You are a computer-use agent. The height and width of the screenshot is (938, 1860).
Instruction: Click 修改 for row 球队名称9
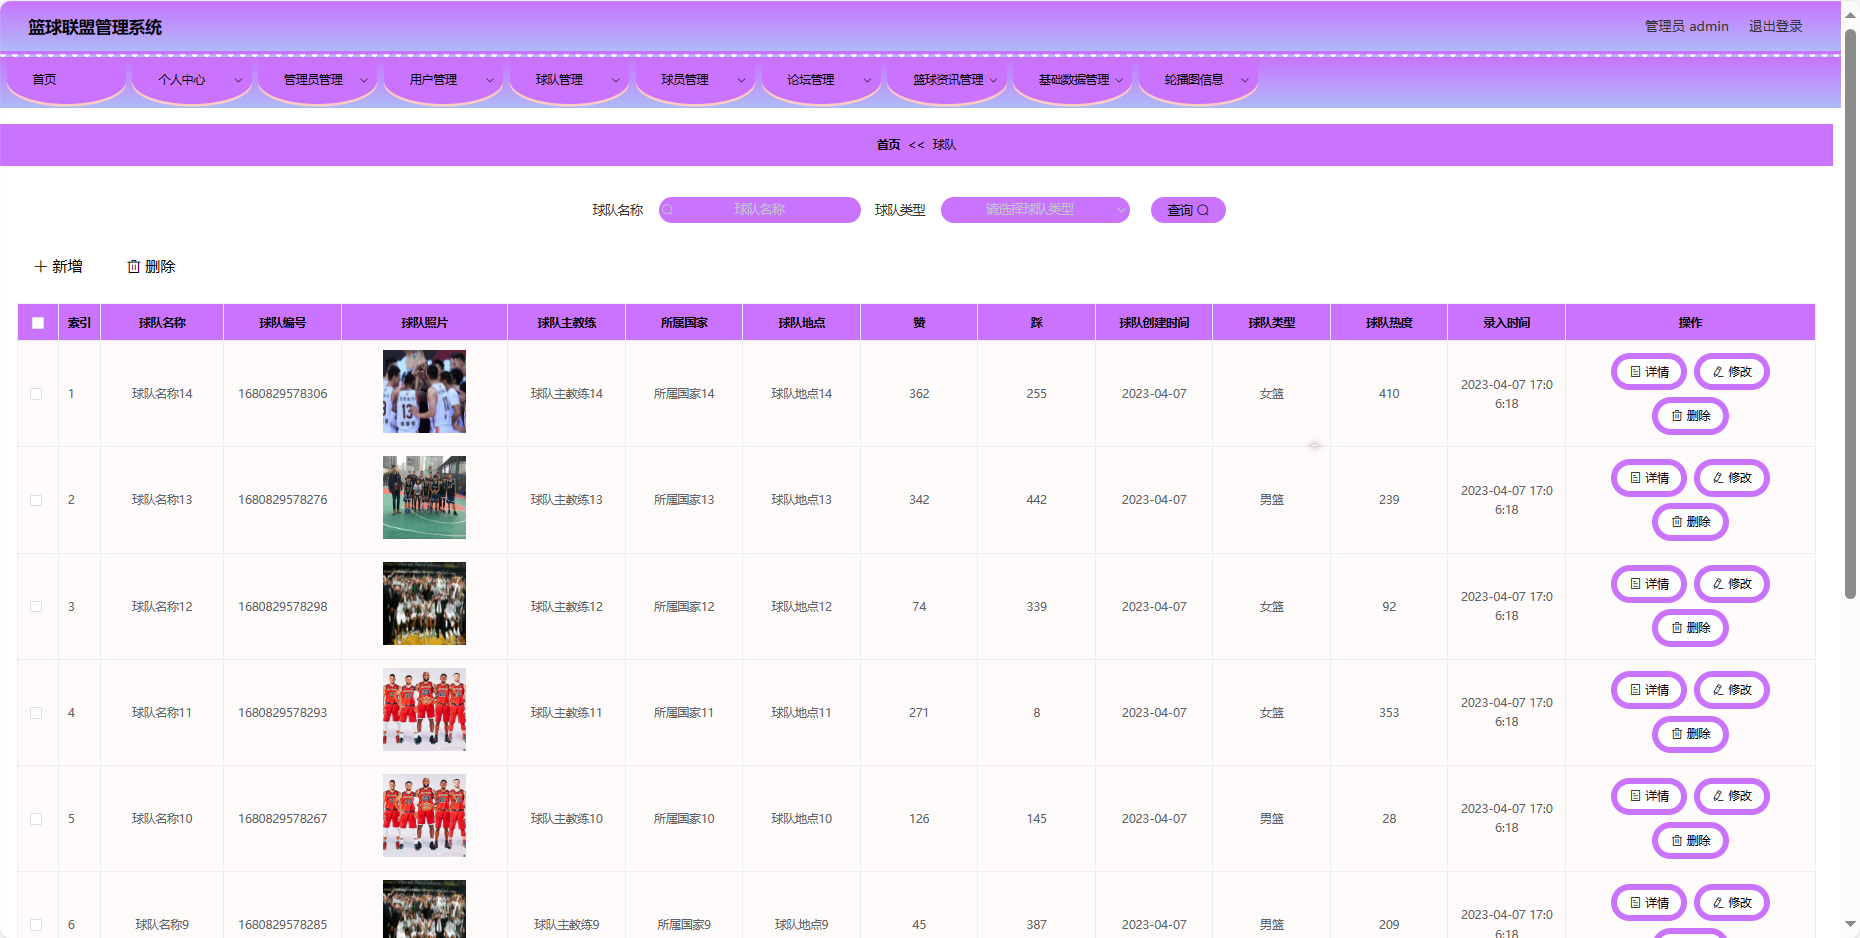click(1731, 903)
